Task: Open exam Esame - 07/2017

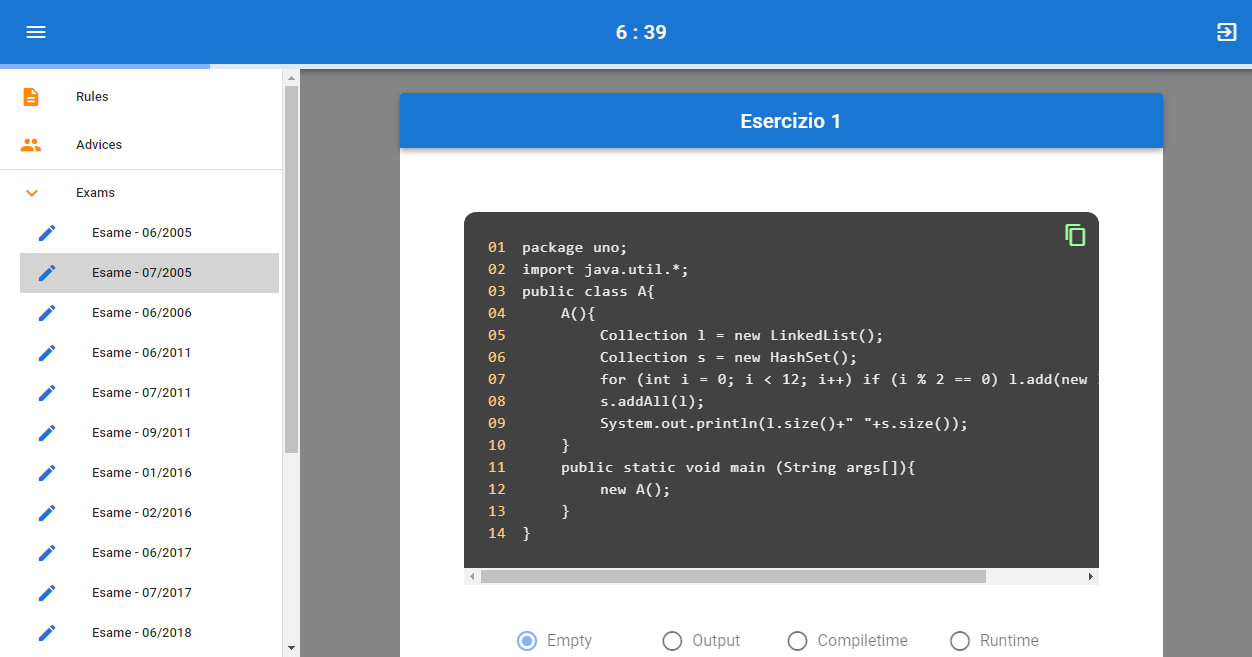Action: (150, 593)
